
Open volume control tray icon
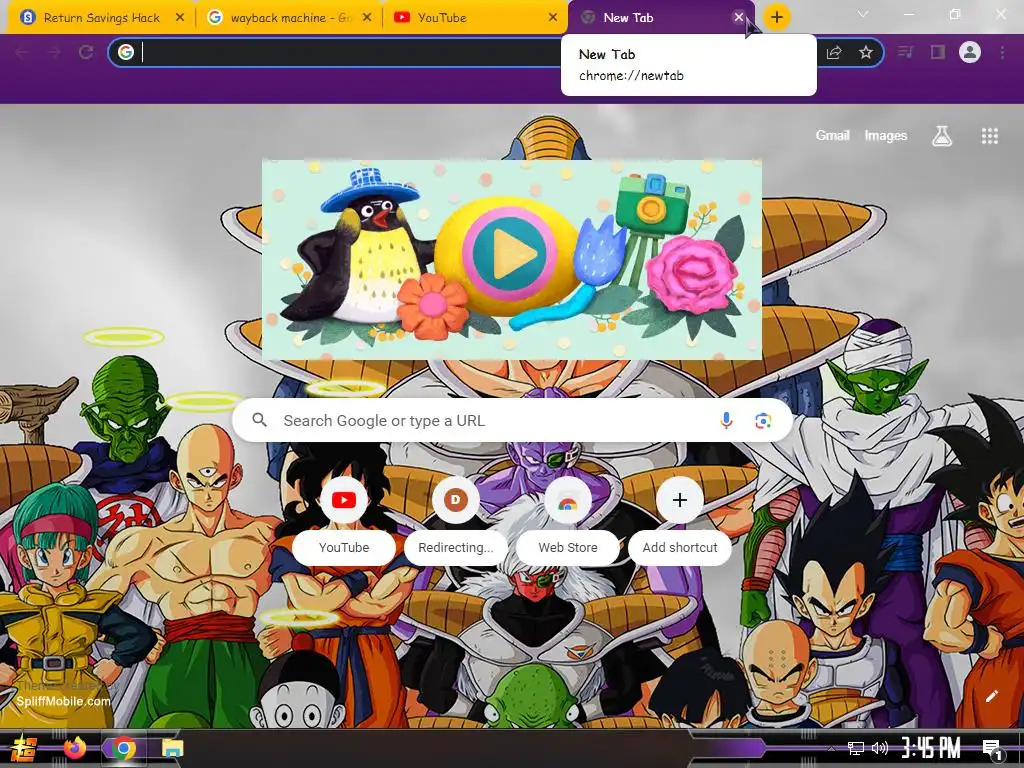coord(880,748)
